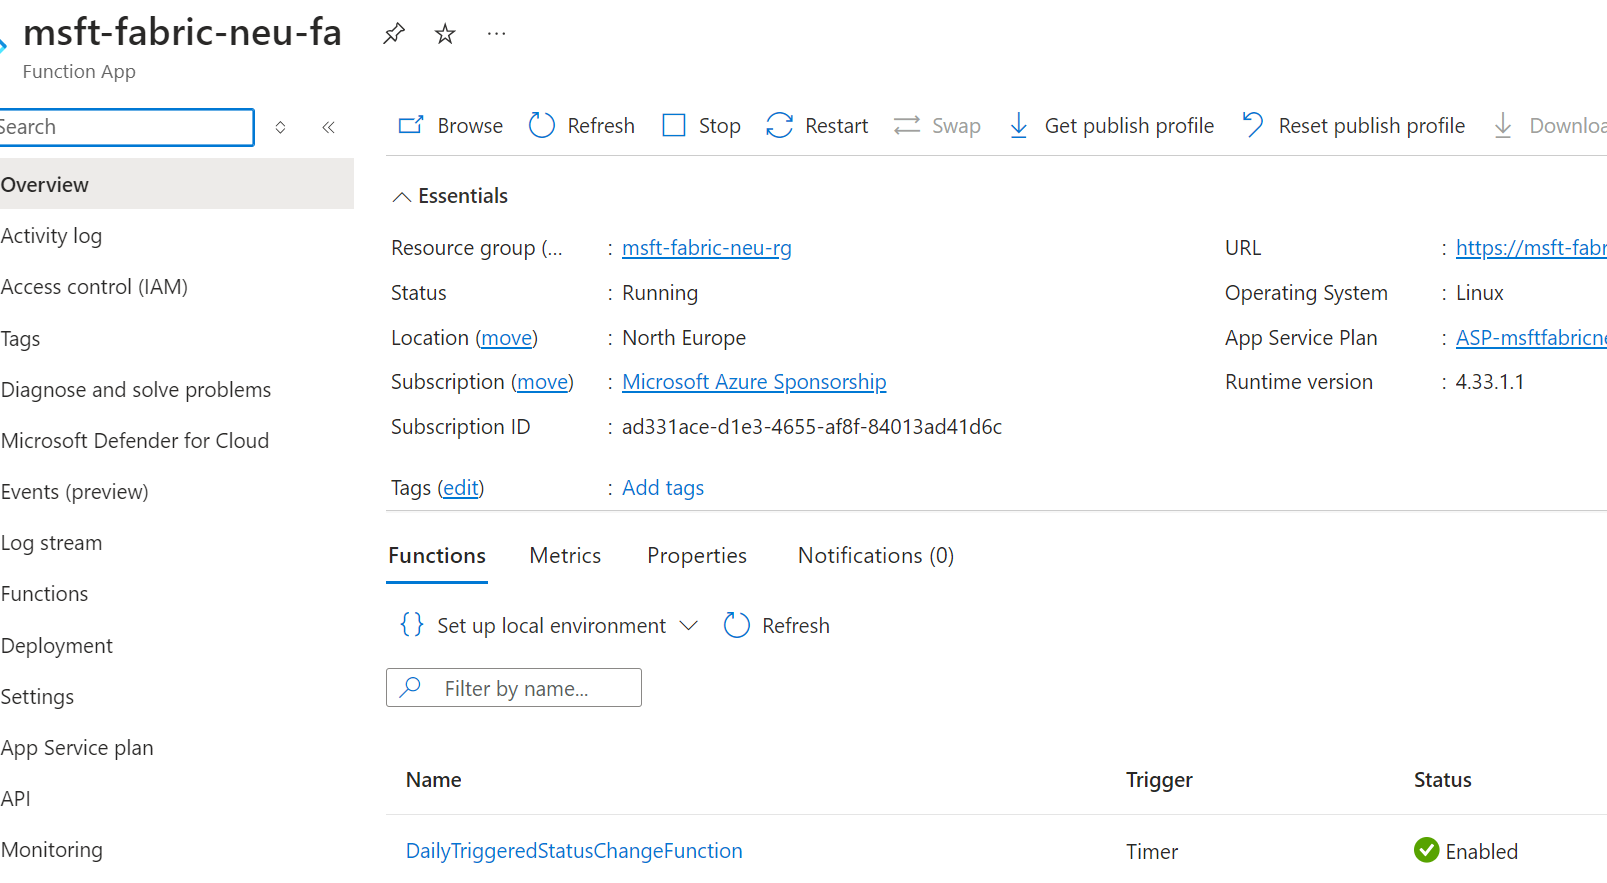
Task: Click in the sidebar Search field
Action: (x=126, y=127)
